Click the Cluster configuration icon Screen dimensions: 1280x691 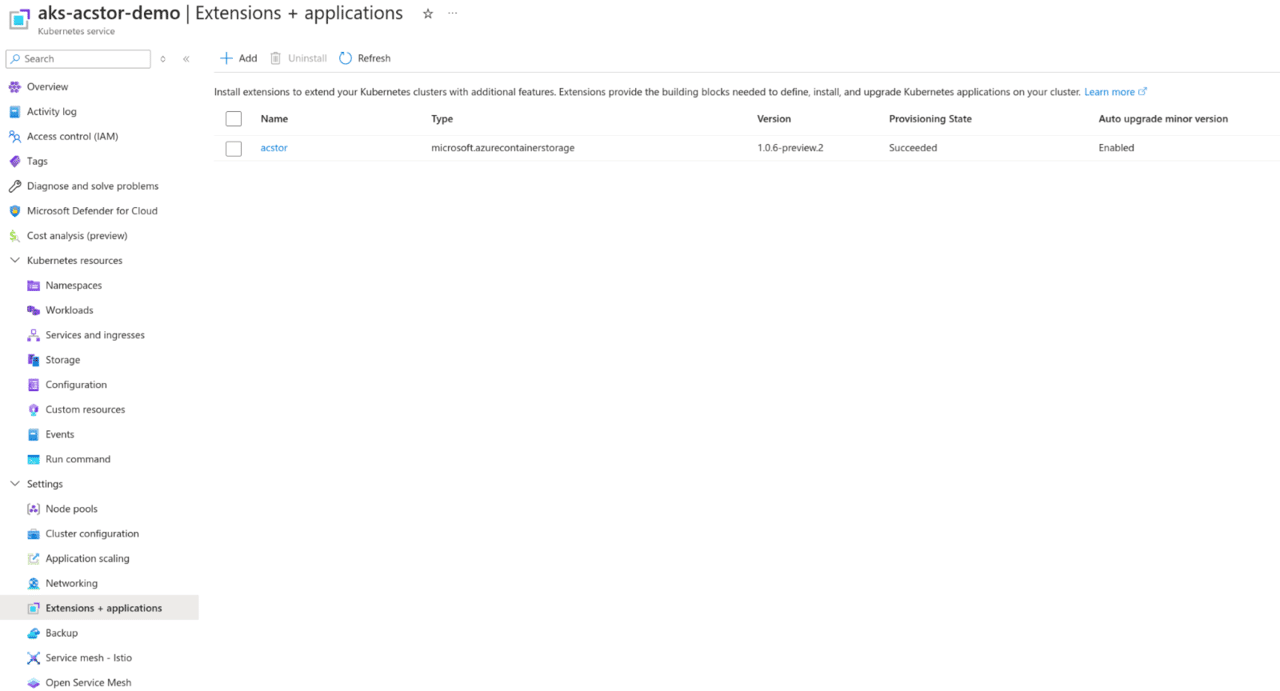pyautogui.click(x=33, y=534)
